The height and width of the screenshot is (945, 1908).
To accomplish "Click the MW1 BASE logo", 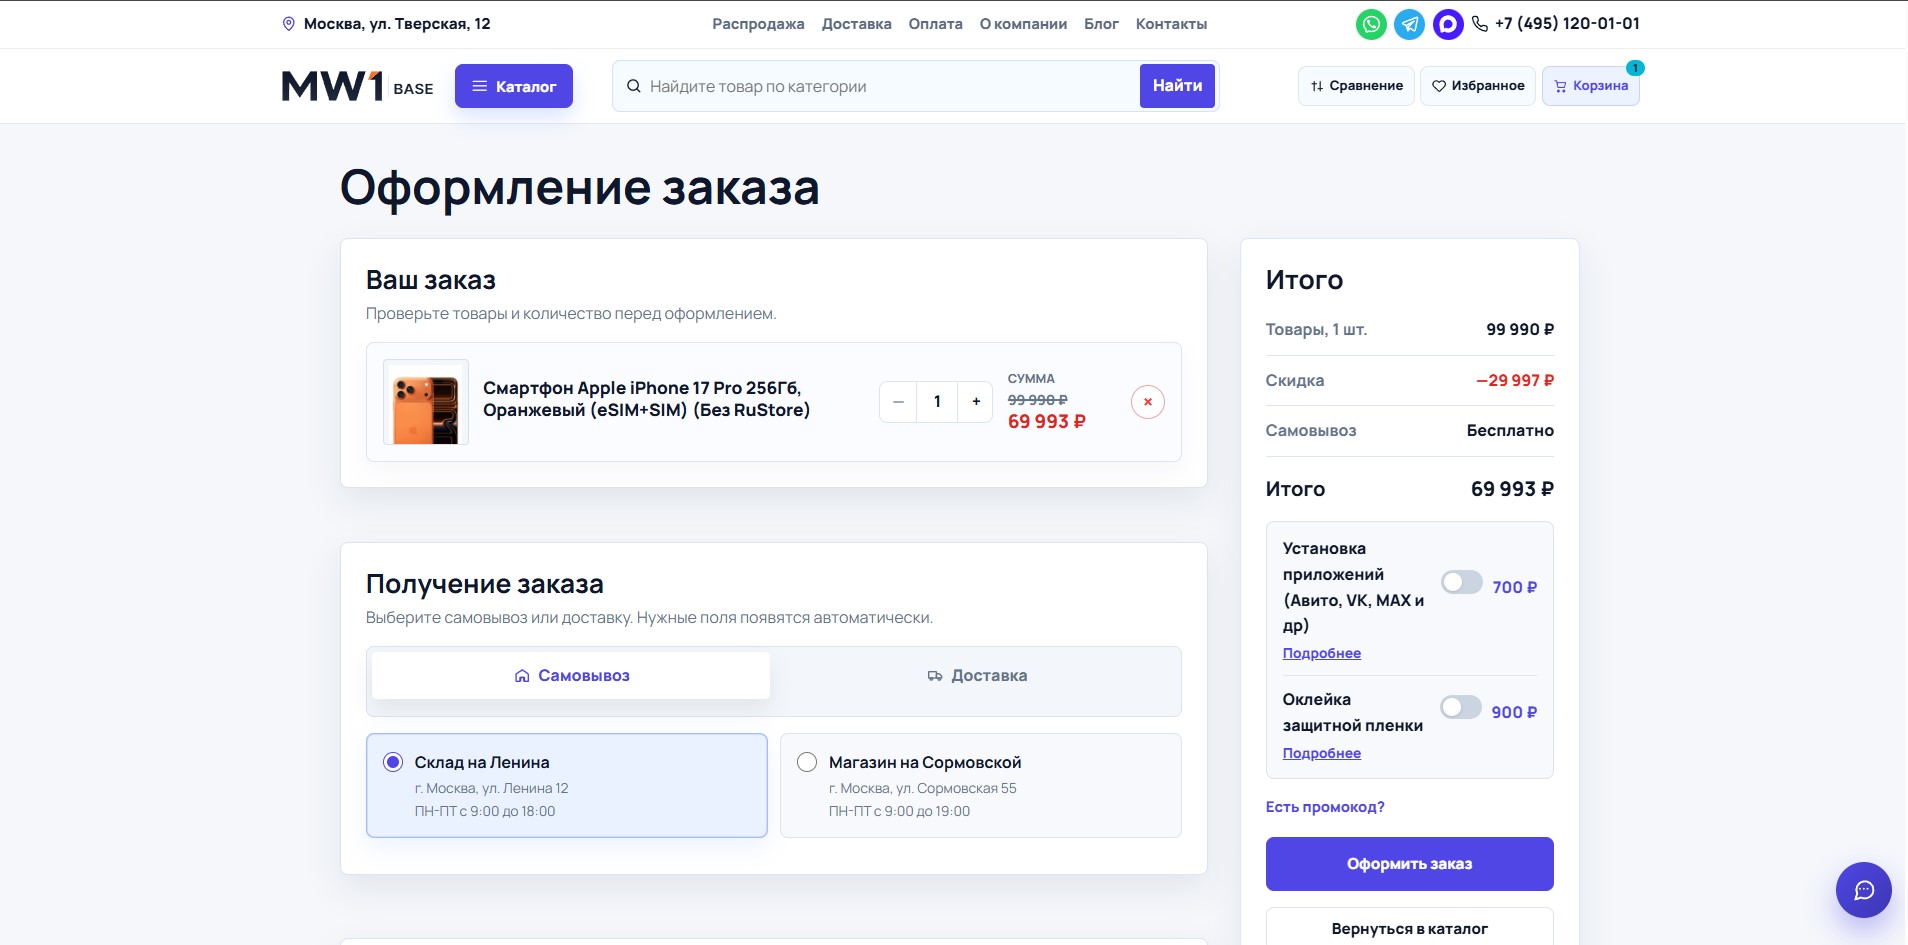I will (358, 87).
